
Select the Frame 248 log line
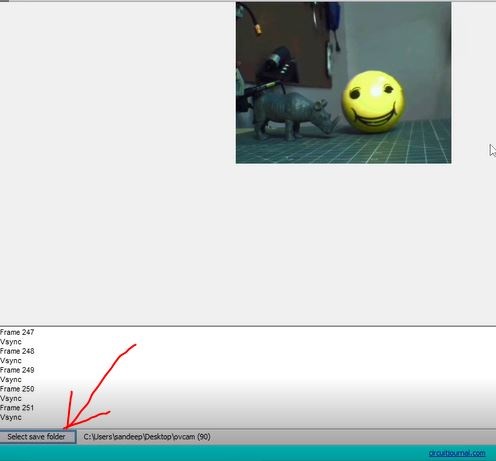pos(17,351)
